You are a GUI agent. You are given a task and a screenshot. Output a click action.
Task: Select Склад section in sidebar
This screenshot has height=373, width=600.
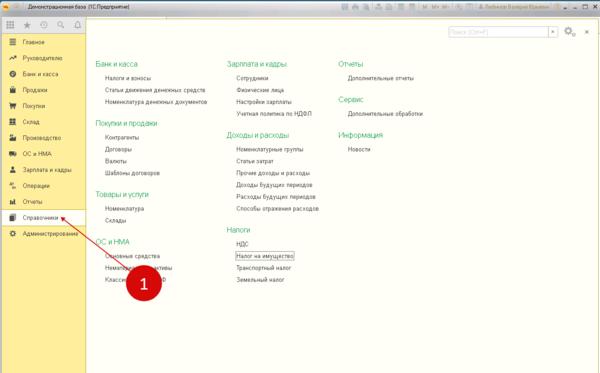coord(31,122)
